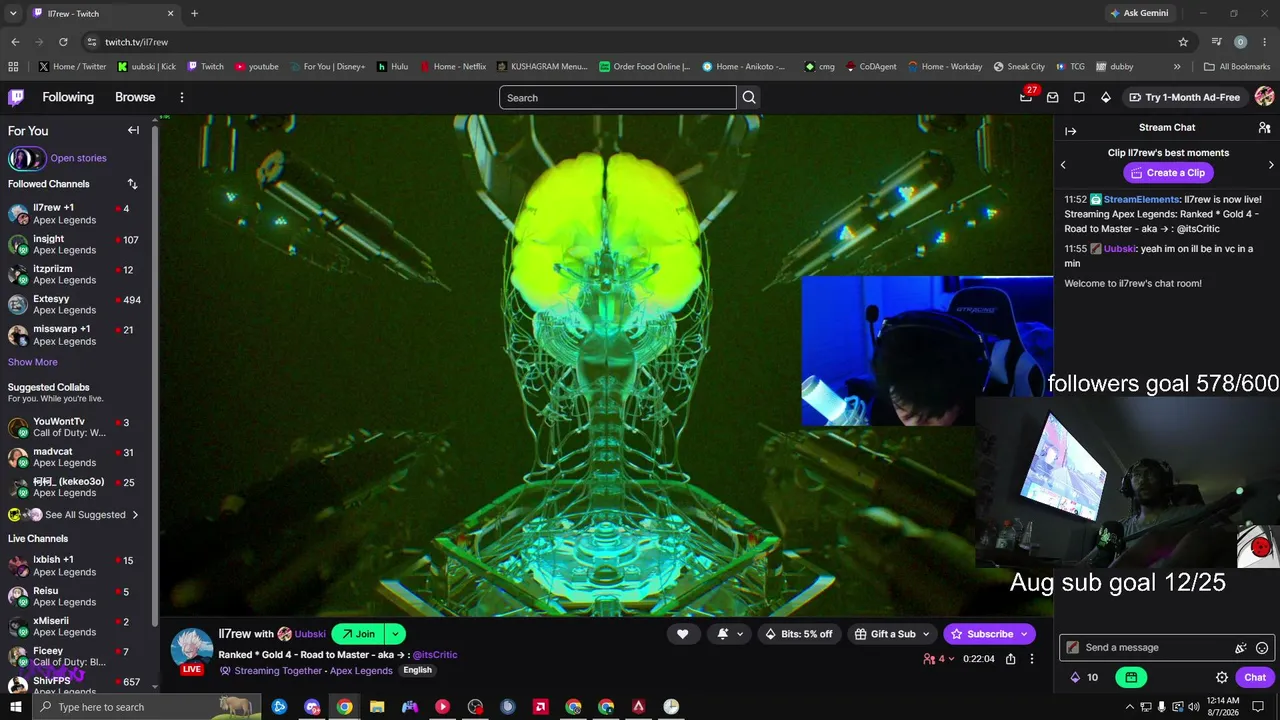Join the Stream Together session
The height and width of the screenshot is (720, 1280).
(358, 634)
